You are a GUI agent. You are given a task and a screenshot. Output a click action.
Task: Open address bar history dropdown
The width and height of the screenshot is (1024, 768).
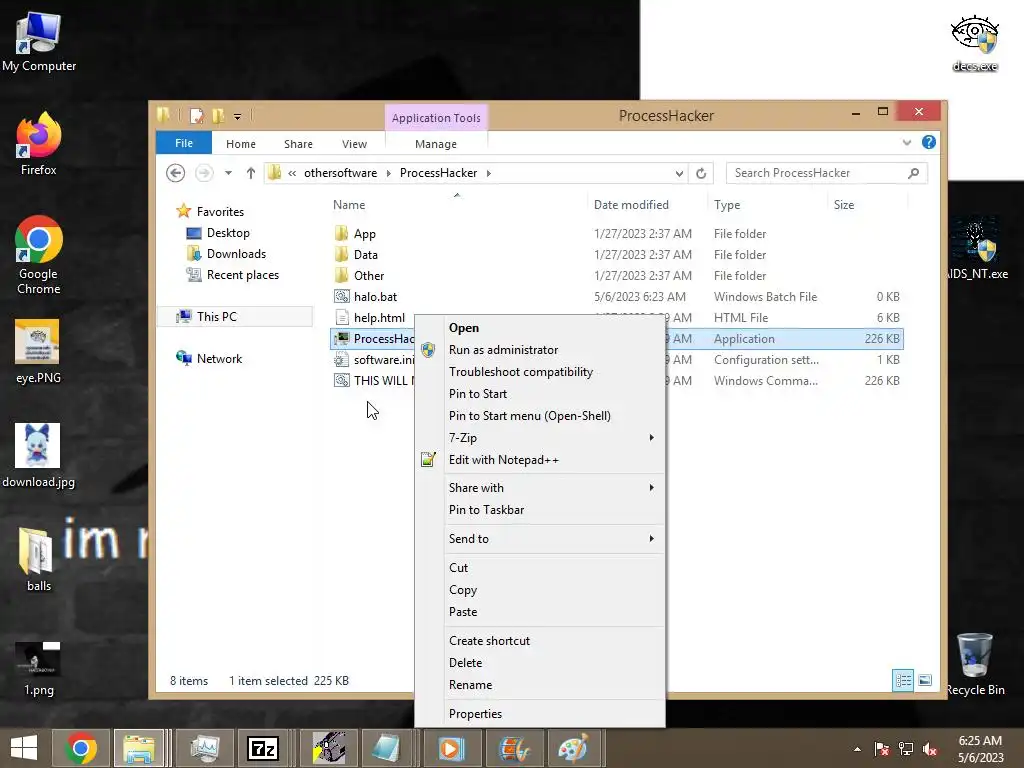[679, 173]
